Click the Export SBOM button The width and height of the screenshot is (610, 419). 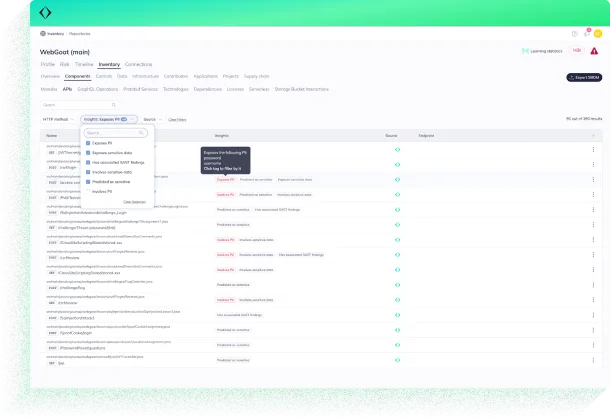pos(584,77)
